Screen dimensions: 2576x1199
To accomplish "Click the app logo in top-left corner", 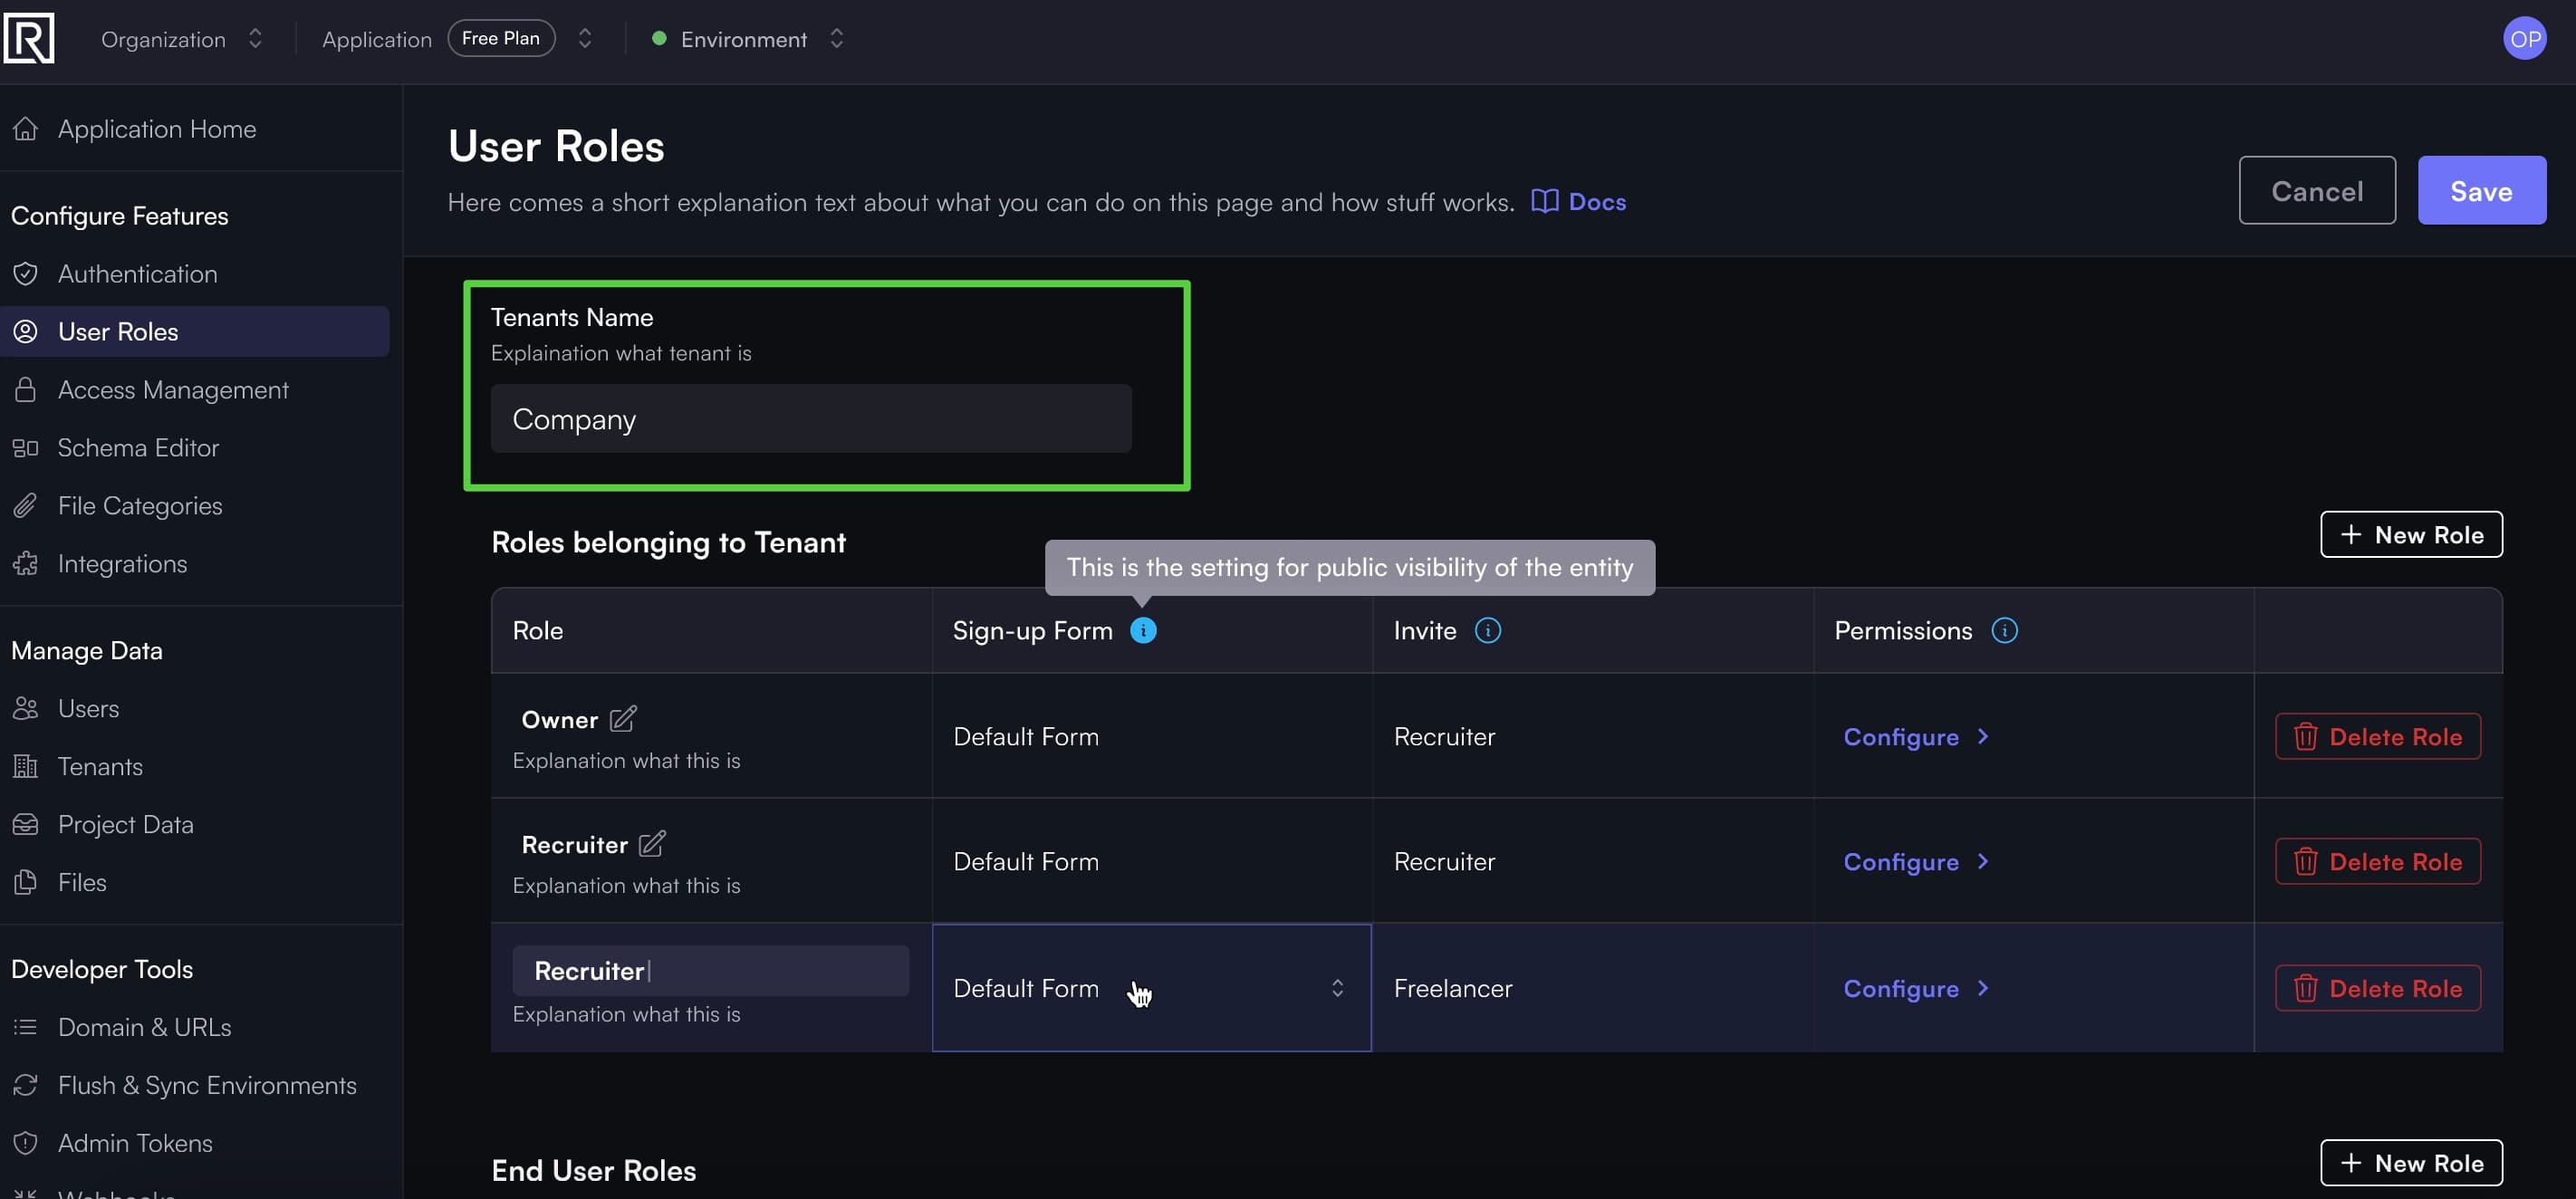I will 29,39.
